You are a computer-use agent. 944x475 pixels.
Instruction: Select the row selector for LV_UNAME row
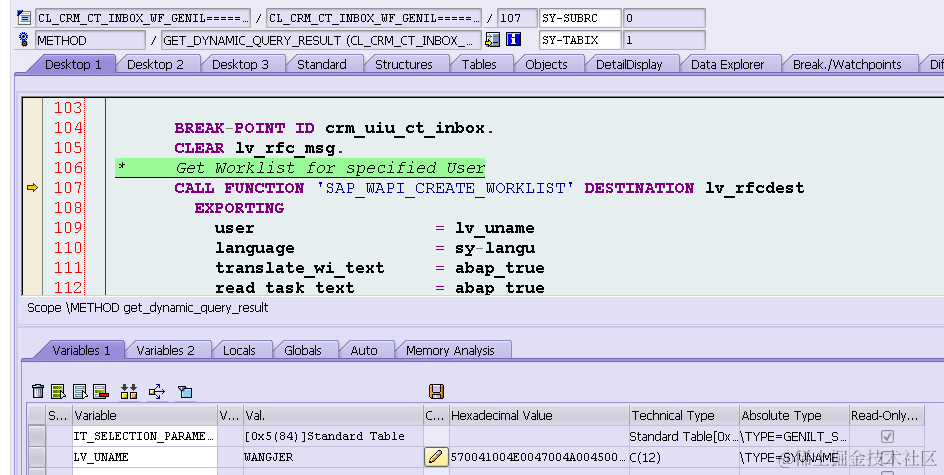tap(37, 457)
